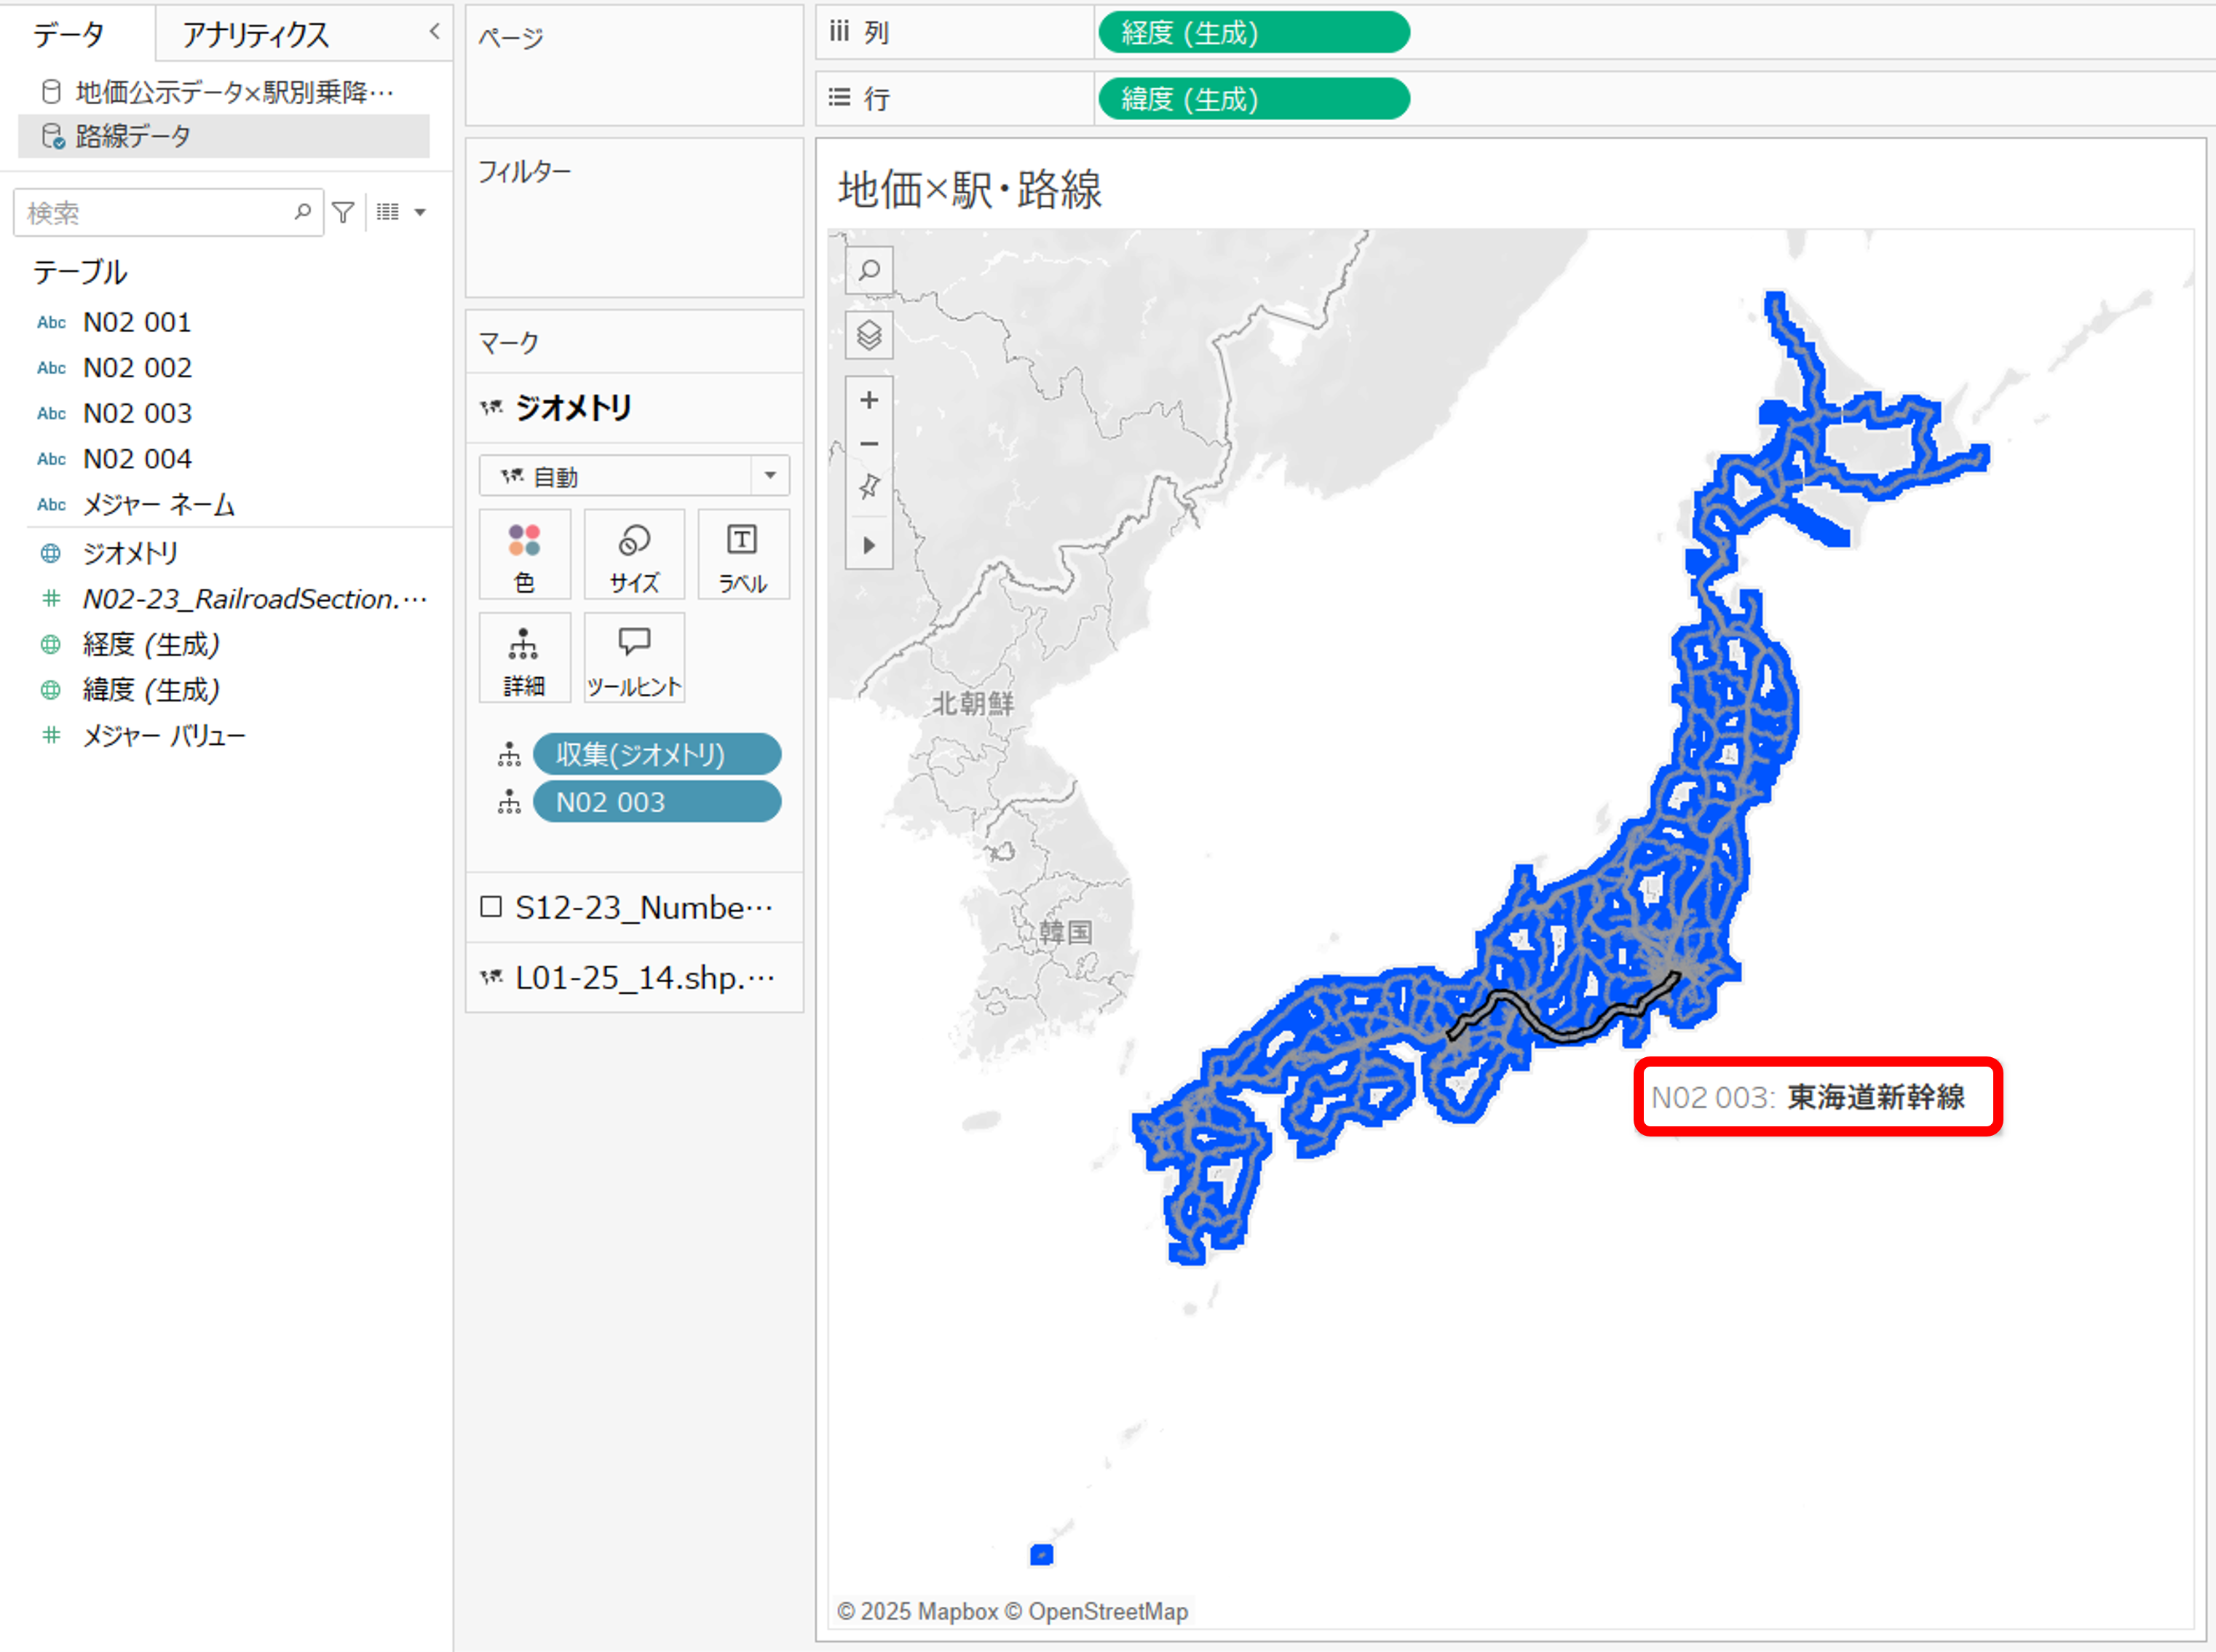This screenshot has height=1652, width=2216.
Task: Select the 路線データ data source
Action: (224, 136)
